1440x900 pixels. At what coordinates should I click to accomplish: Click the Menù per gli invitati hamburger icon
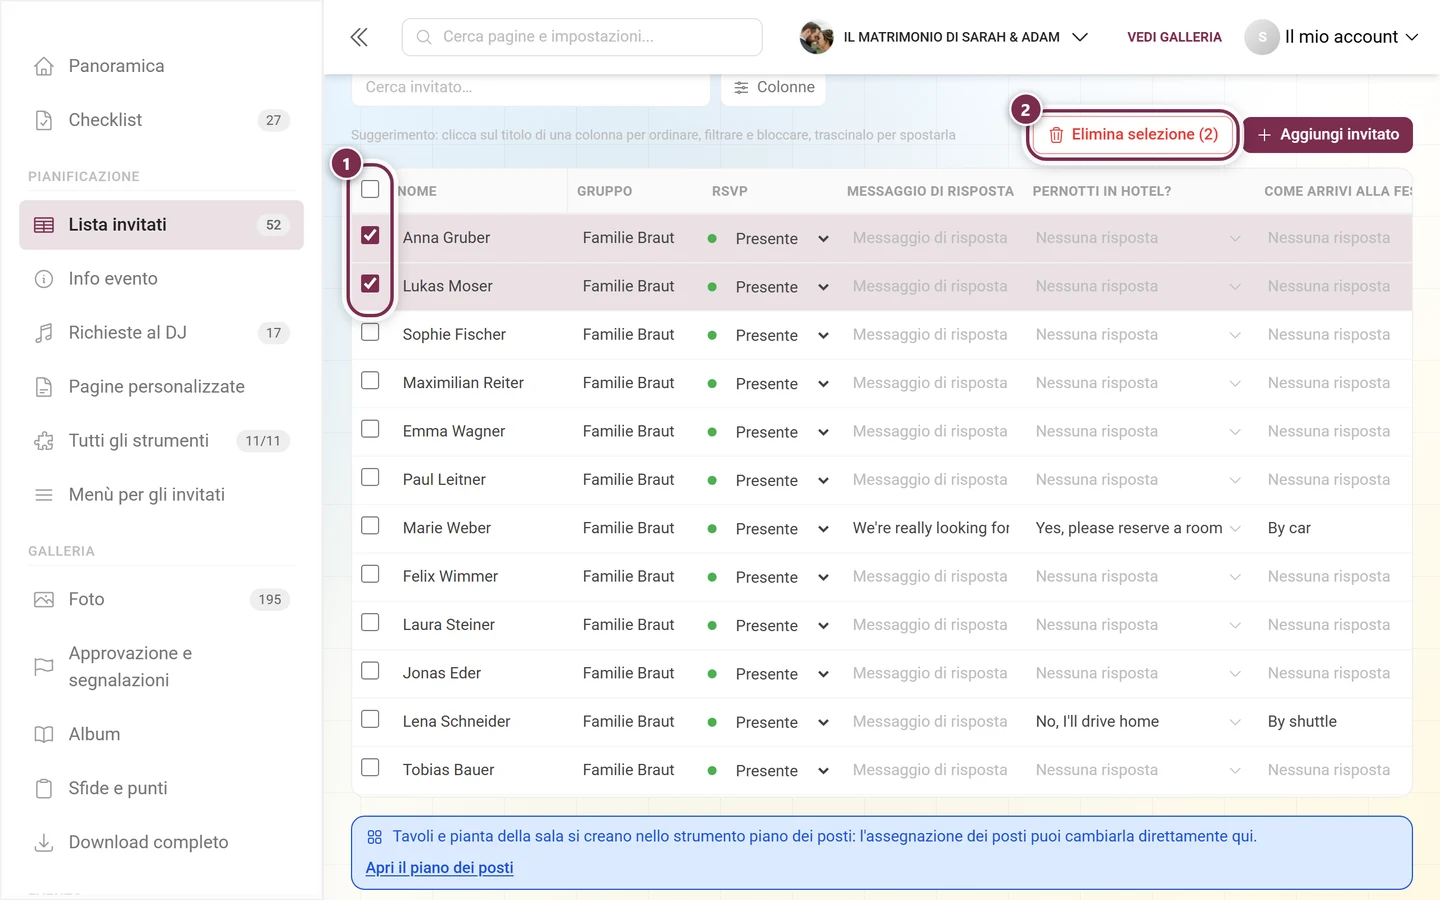44,495
